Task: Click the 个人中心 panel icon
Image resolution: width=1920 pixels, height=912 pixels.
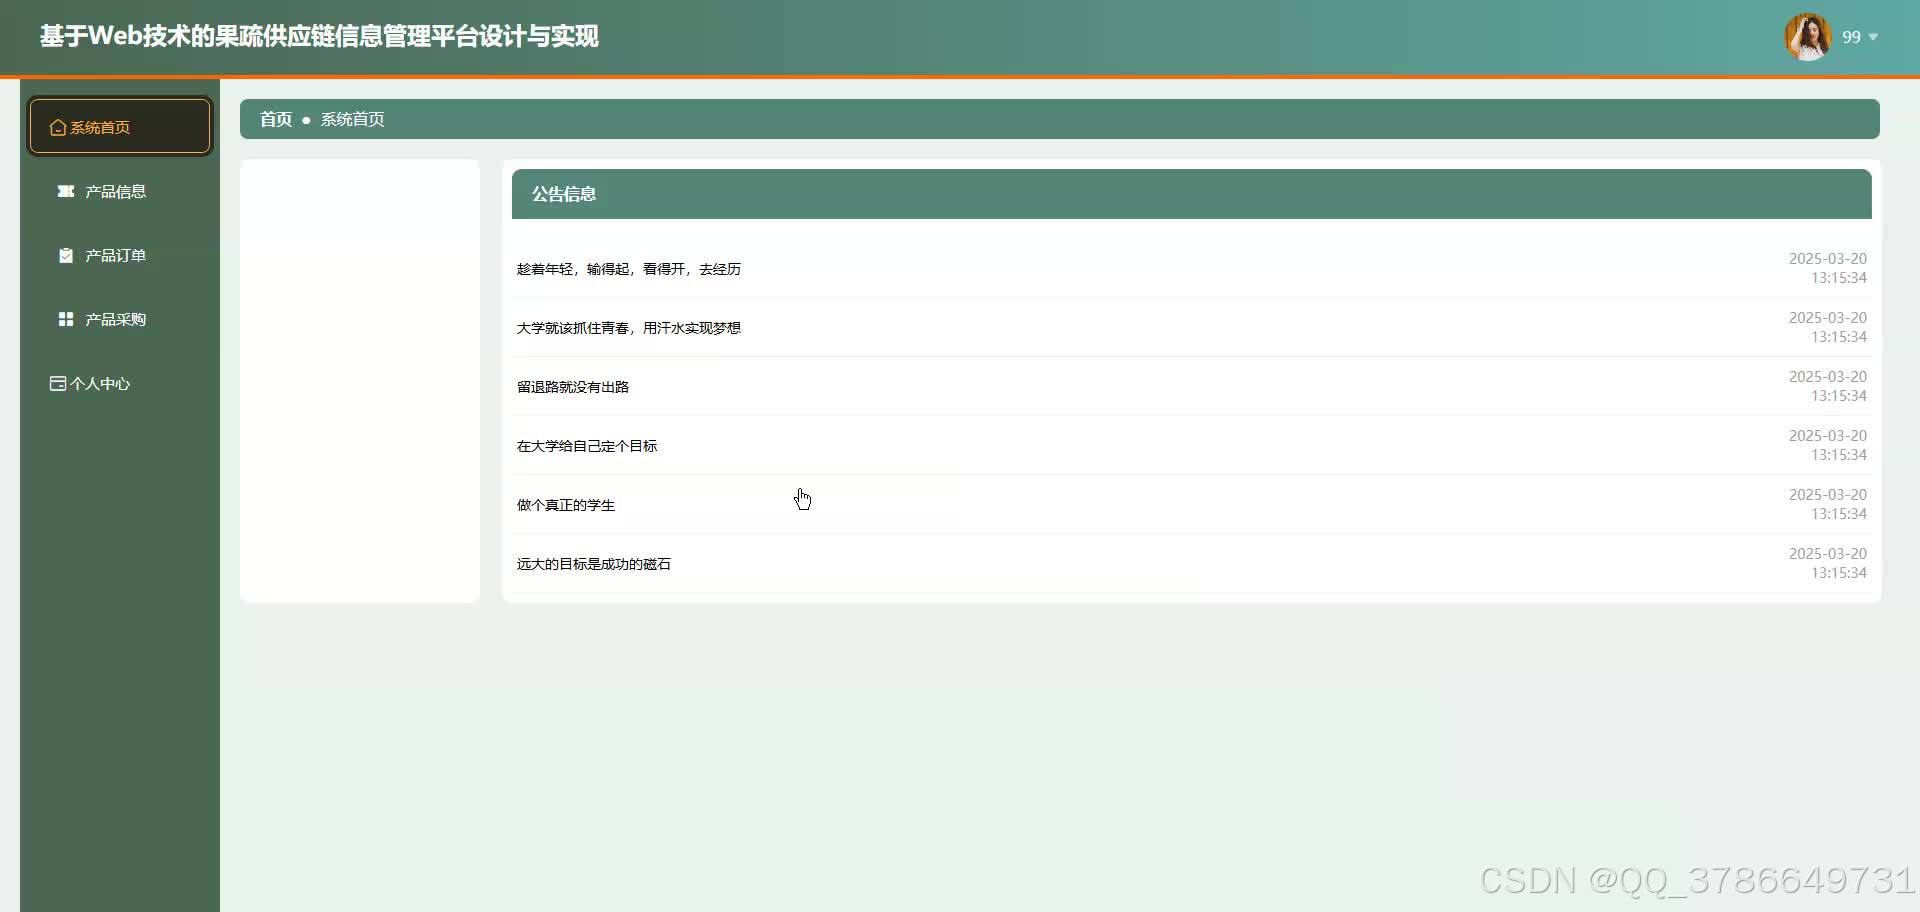Action: pos(56,383)
